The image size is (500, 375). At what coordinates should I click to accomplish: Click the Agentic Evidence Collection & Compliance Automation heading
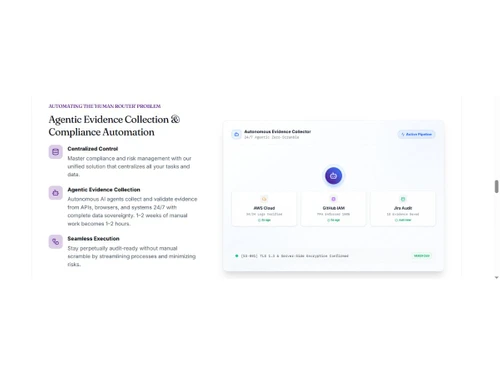(x=114, y=126)
